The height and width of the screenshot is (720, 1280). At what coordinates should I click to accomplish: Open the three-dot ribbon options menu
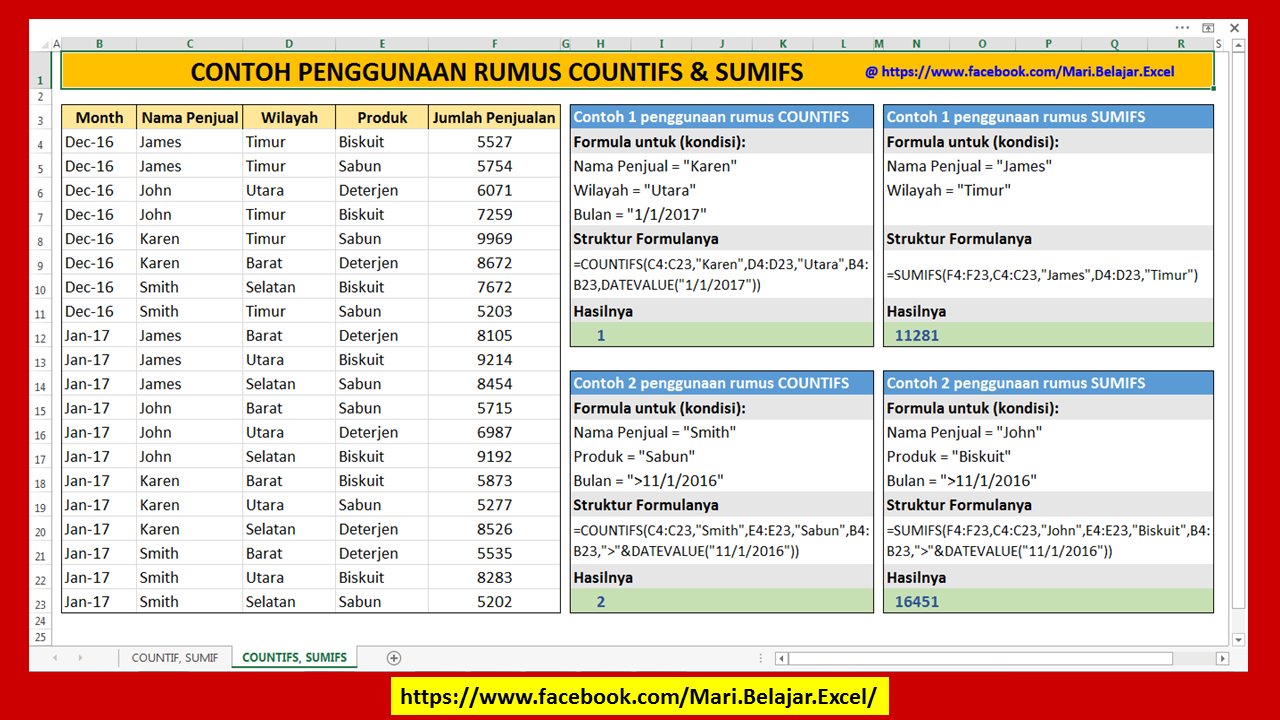click(x=1183, y=28)
